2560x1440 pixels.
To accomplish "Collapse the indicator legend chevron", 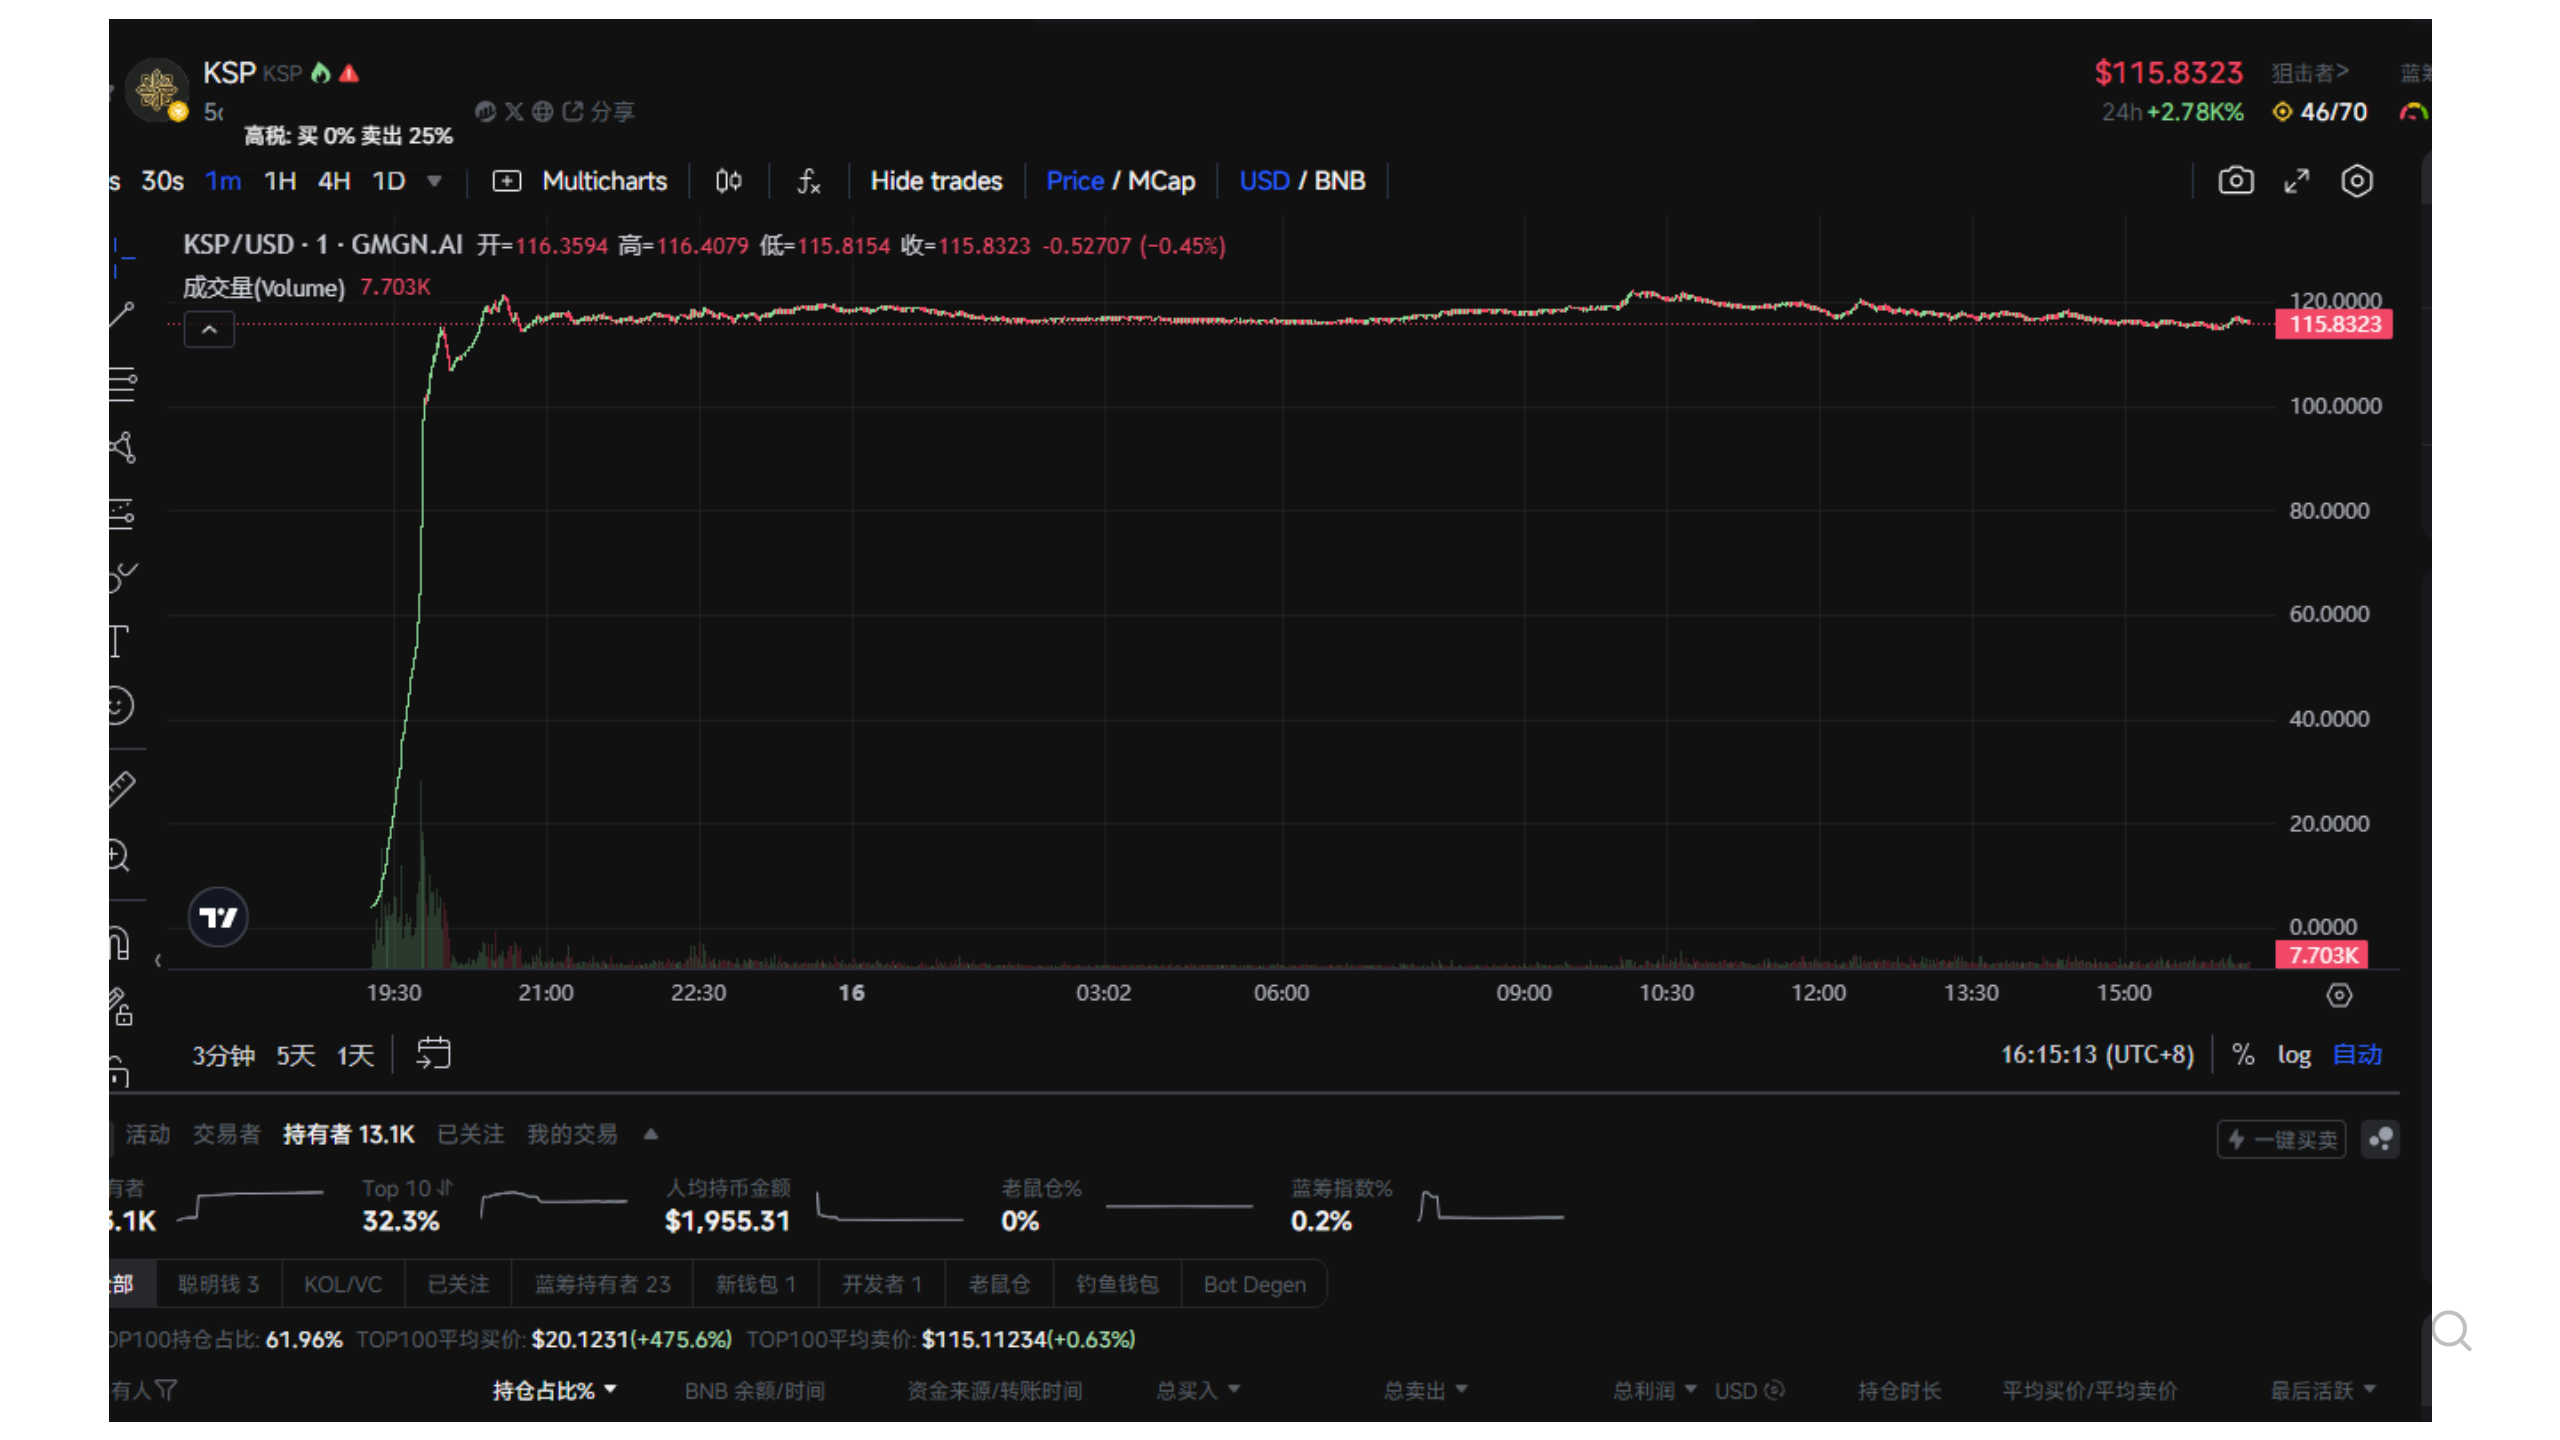I will [209, 330].
